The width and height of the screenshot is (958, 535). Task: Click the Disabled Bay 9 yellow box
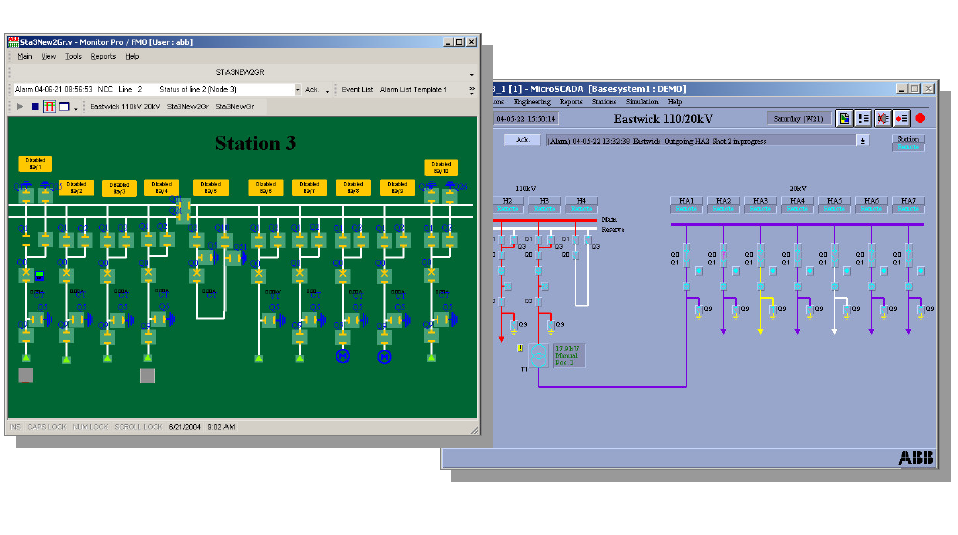[397, 187]
